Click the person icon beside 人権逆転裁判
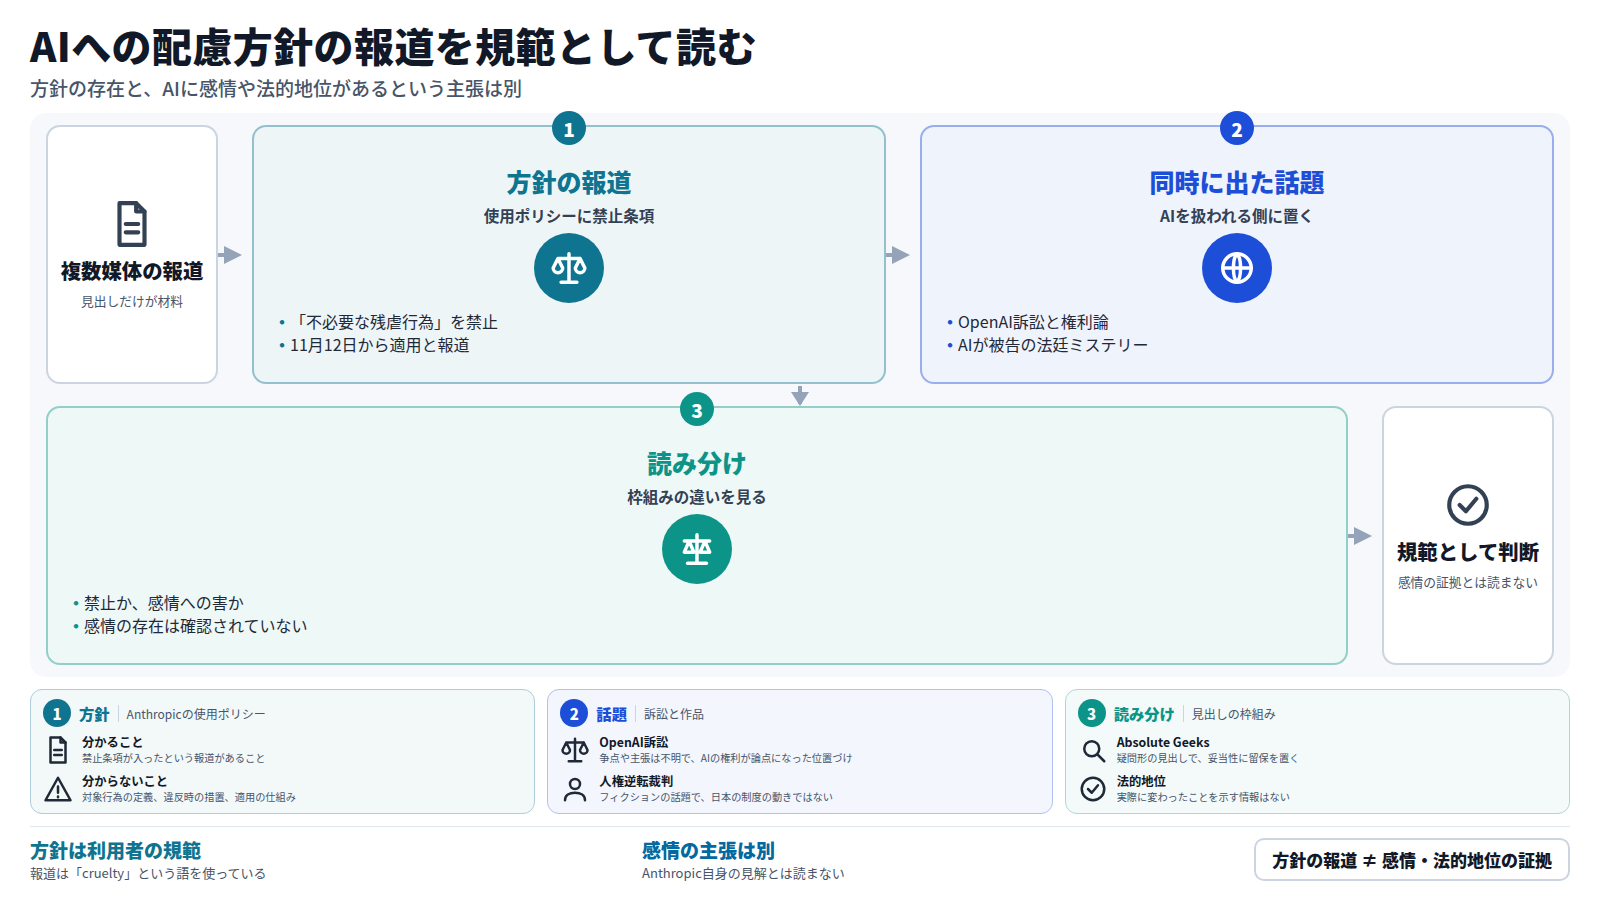1600x900 pixels. click(575, 789)
